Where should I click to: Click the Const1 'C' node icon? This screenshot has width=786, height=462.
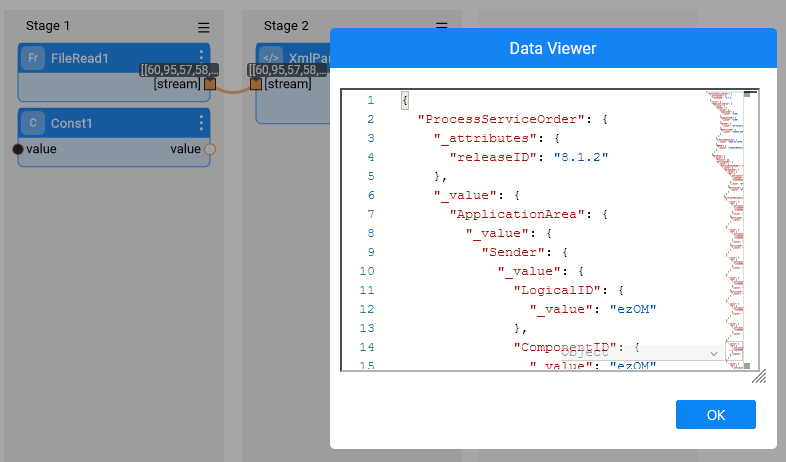click(x=33, y=124)
